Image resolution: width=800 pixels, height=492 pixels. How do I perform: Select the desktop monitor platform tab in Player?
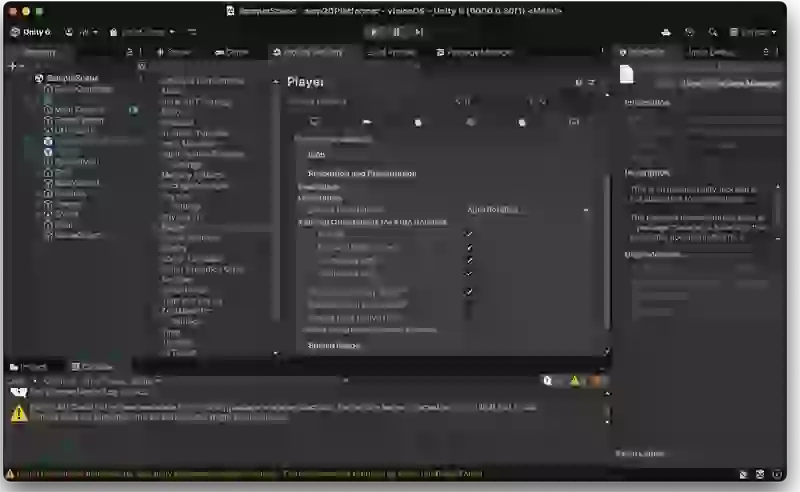(x=314, y=122)
